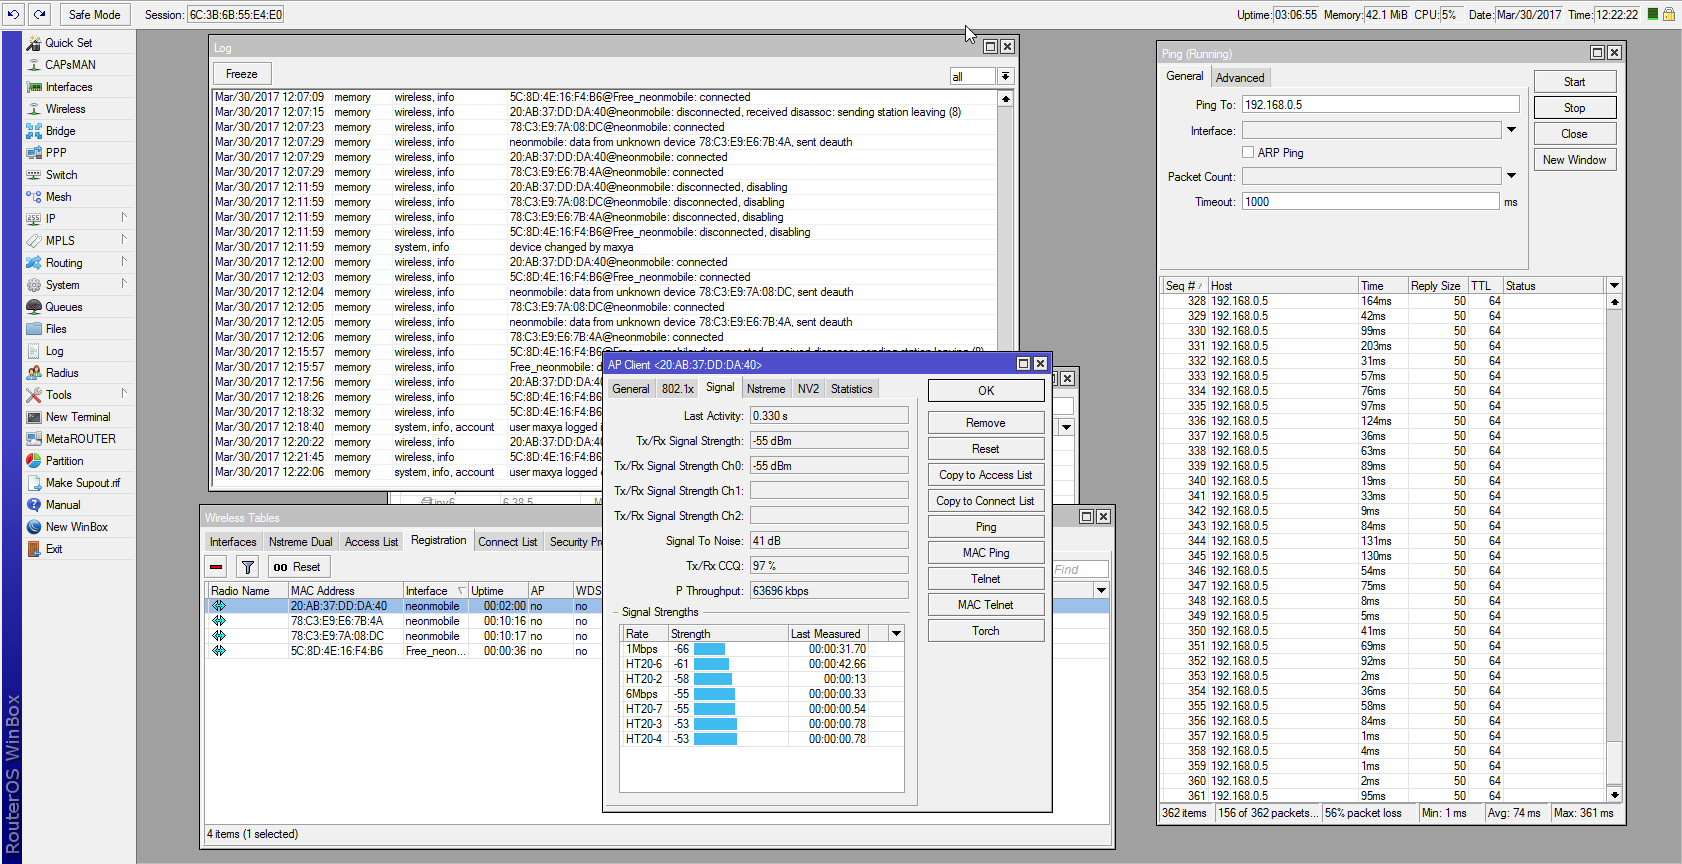
Task: Expand the MPLS submenu
Action: point(124,239)
